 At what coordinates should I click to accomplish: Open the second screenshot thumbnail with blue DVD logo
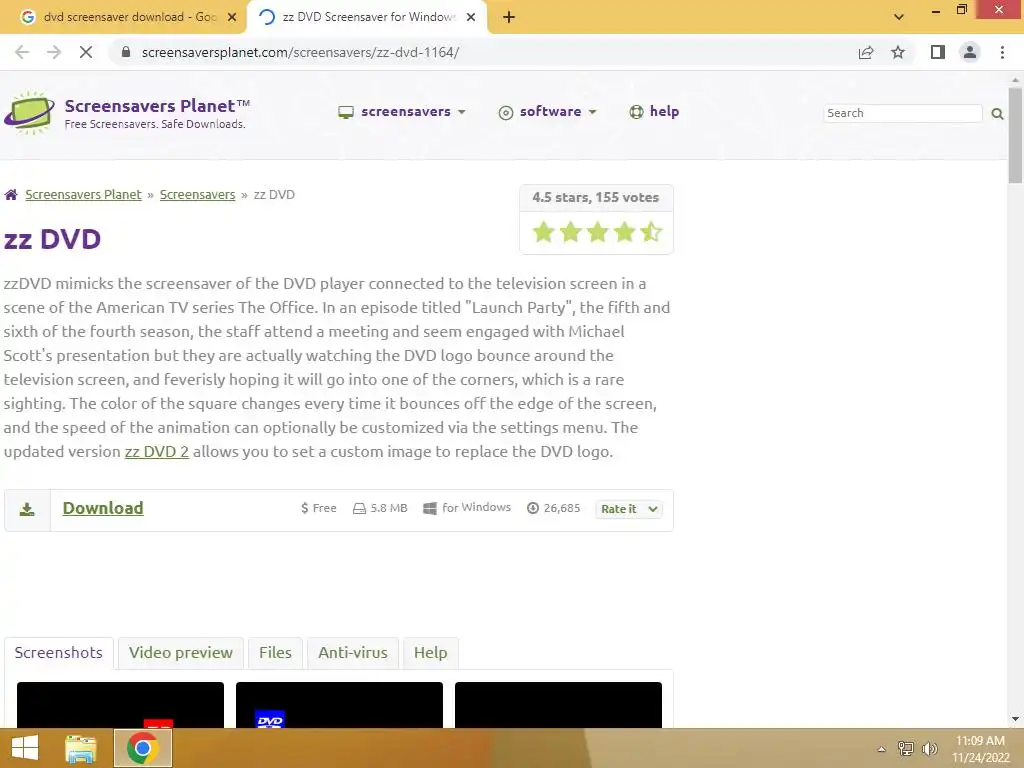pos(339,705)
